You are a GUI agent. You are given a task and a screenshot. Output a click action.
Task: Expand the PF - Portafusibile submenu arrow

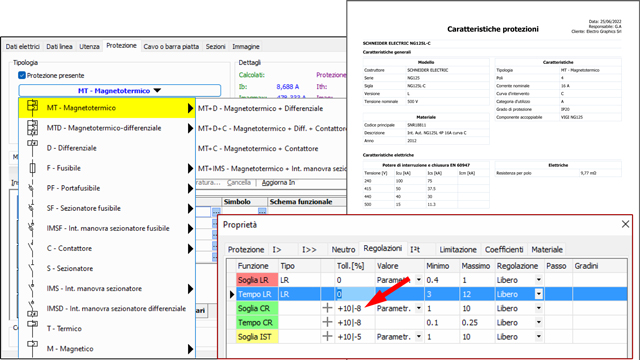(x=190, y=188)
